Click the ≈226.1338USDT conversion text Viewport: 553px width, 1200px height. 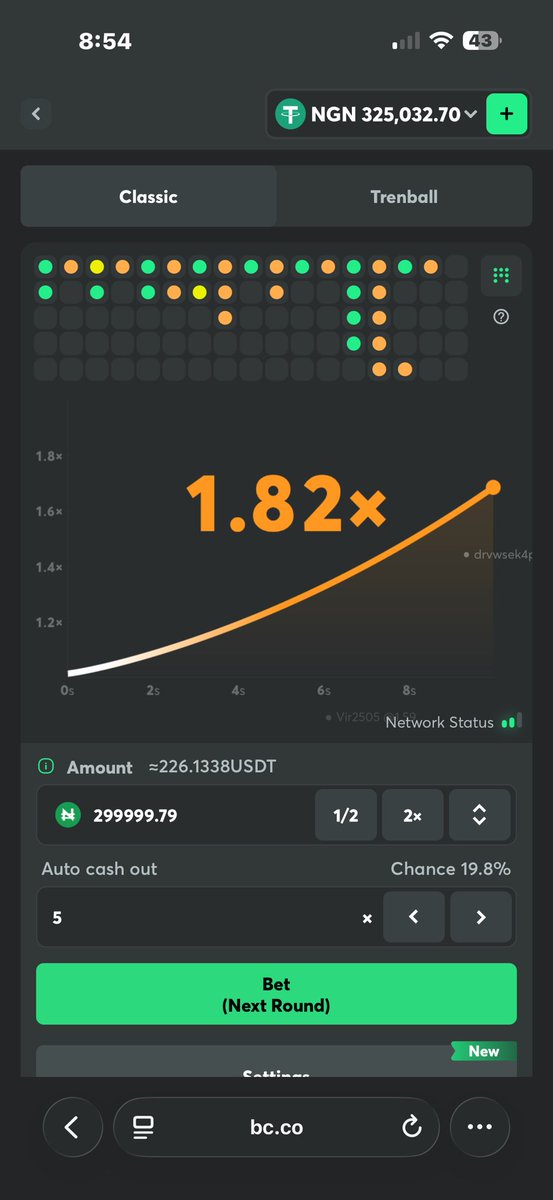point(212,767)
